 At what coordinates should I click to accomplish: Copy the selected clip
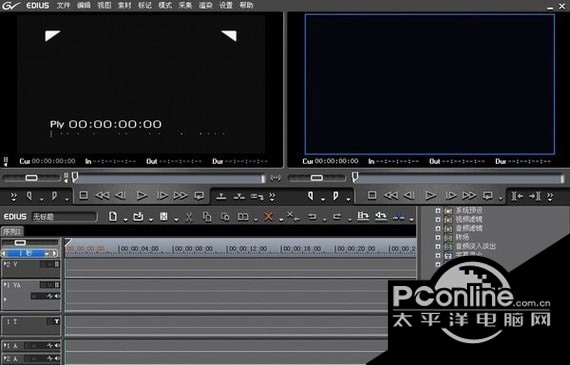(207, 217)
